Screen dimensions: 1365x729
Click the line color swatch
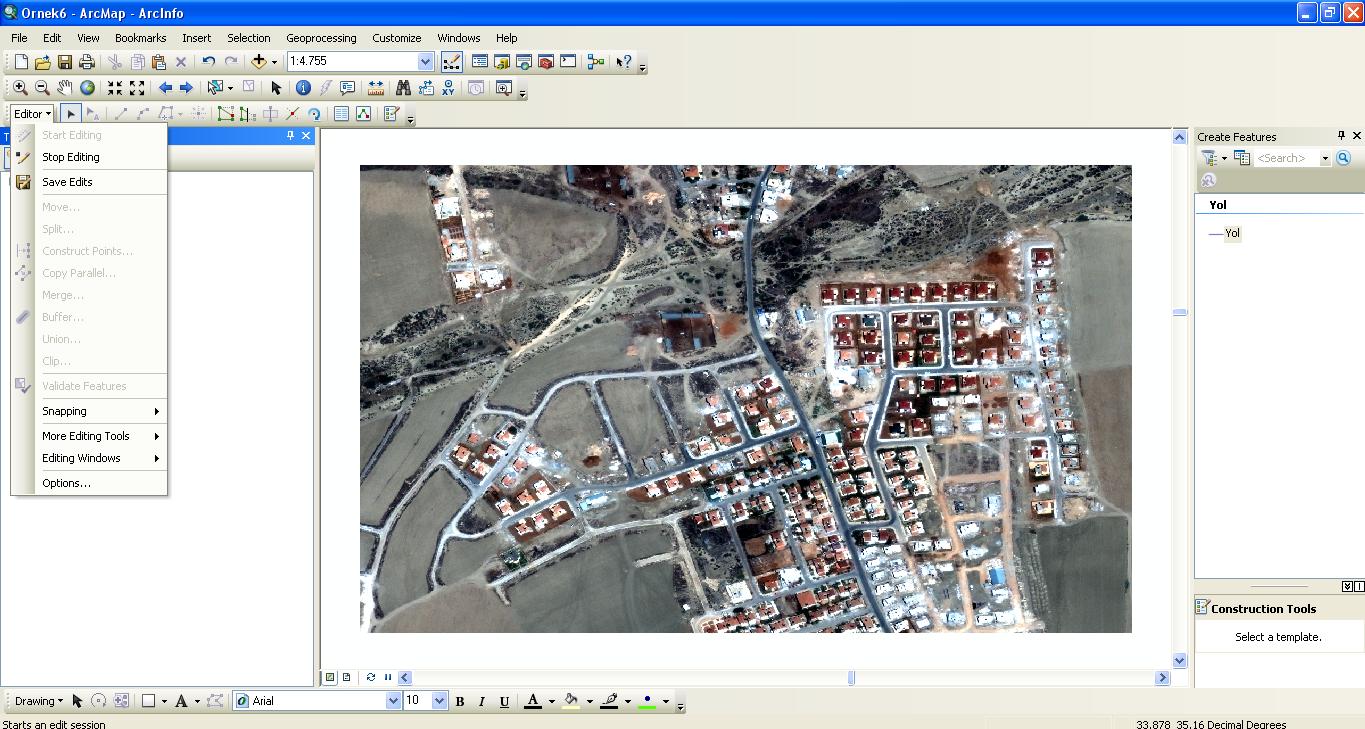tap(609, 701)
